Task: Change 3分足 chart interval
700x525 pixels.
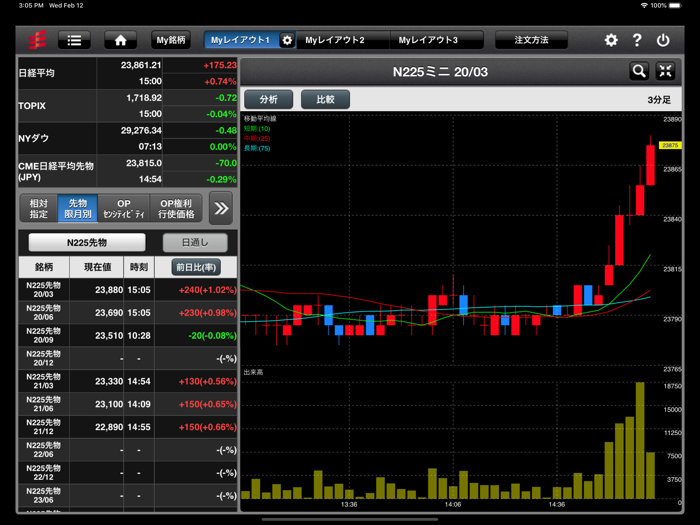Action: 659,100
